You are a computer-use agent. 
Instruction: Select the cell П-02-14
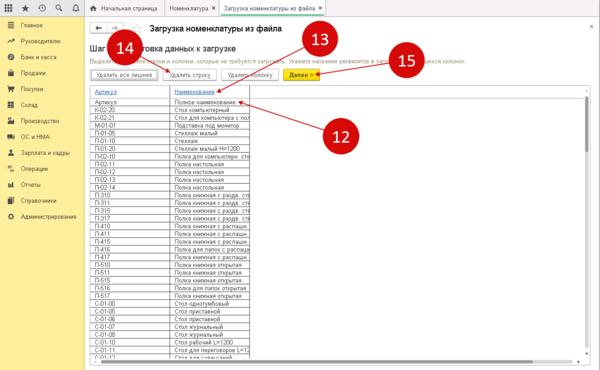[x=130, y=187]
